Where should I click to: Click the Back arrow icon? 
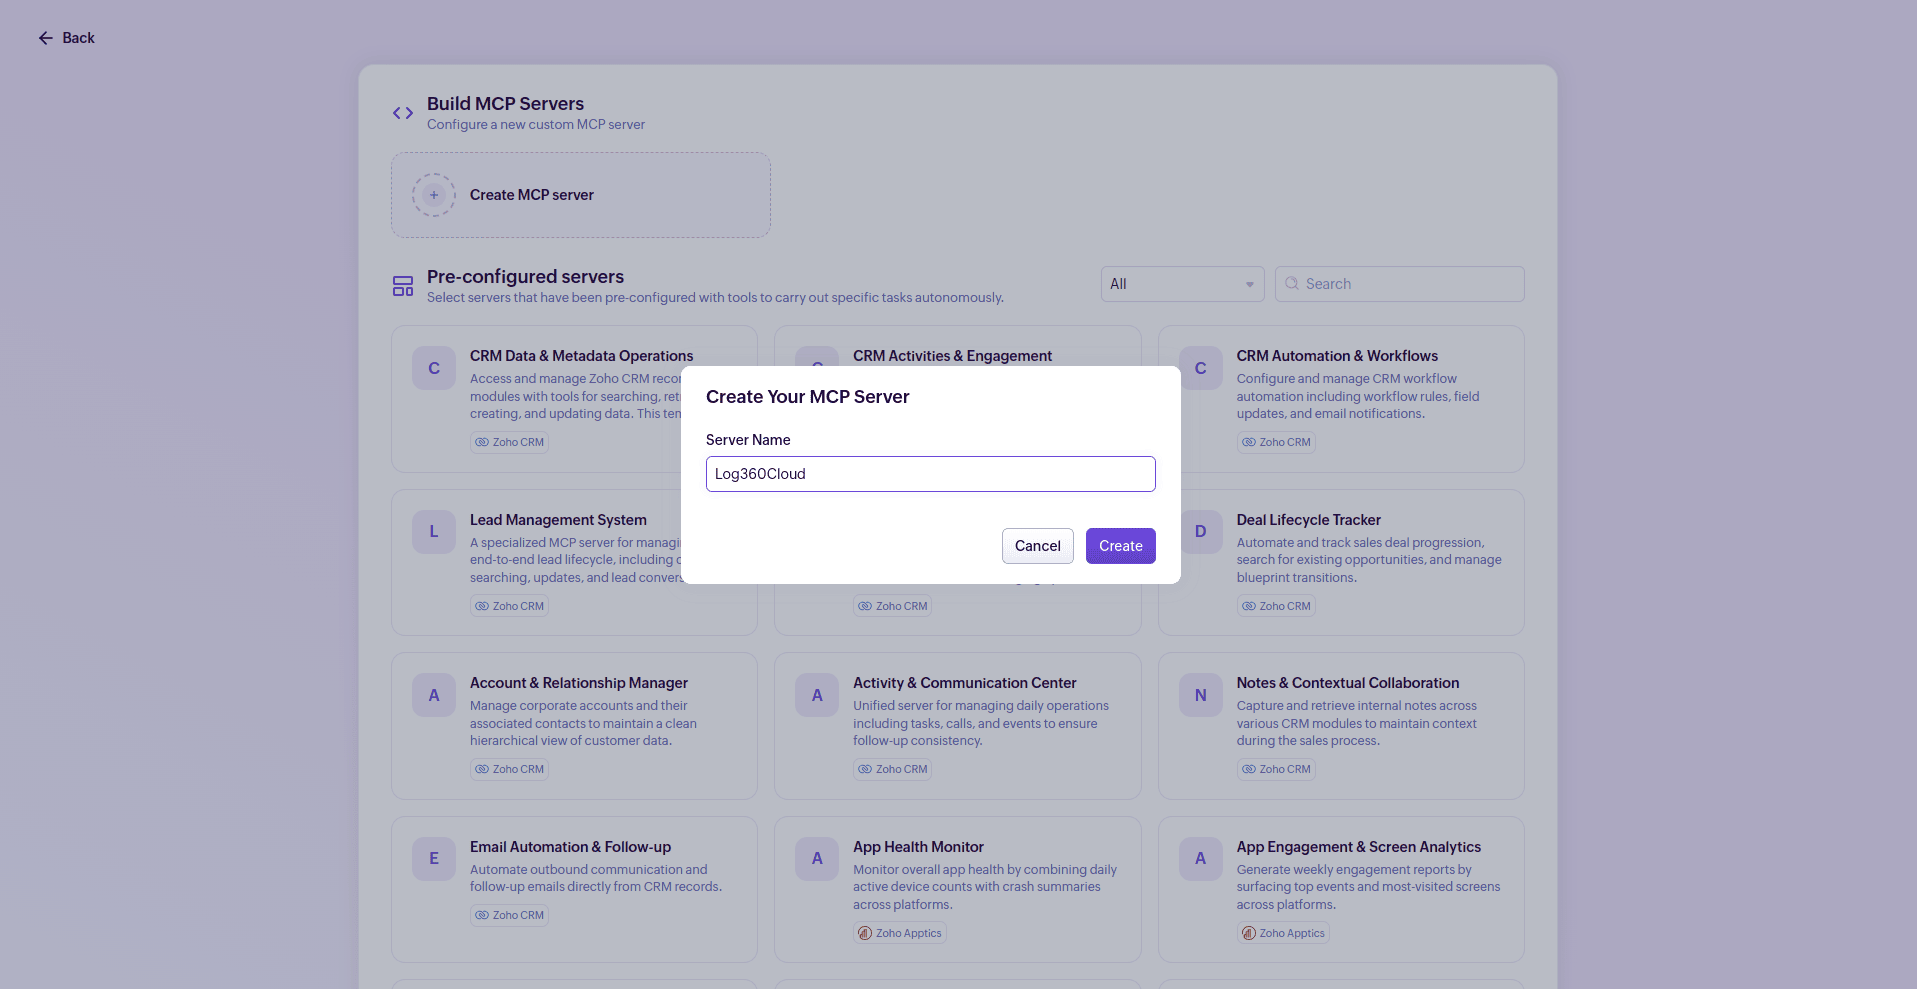46,38
